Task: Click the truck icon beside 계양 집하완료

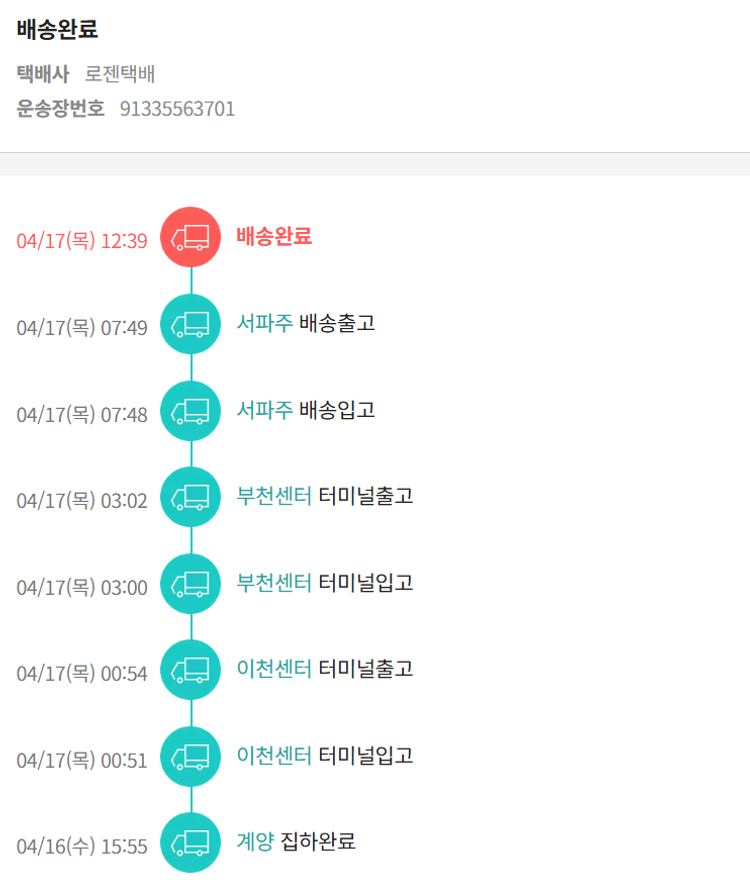Action: tap(190, 842)
